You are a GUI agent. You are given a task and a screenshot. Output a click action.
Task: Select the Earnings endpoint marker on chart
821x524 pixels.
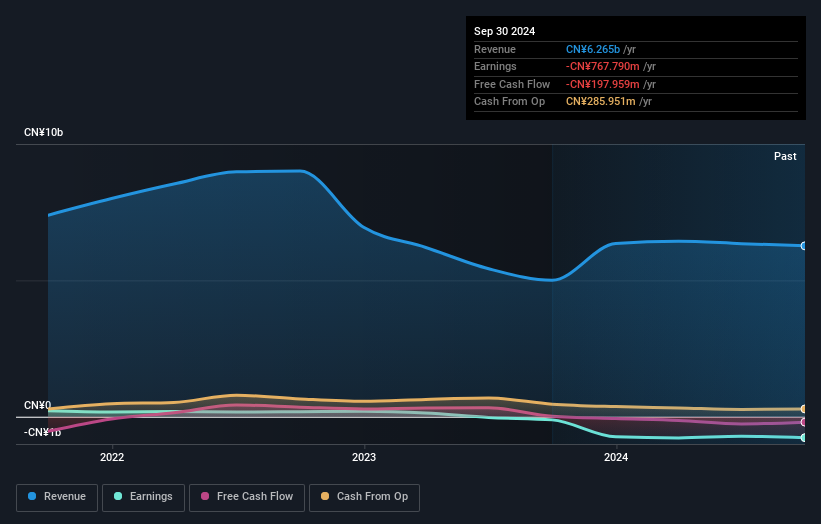(x=804, y=438)
